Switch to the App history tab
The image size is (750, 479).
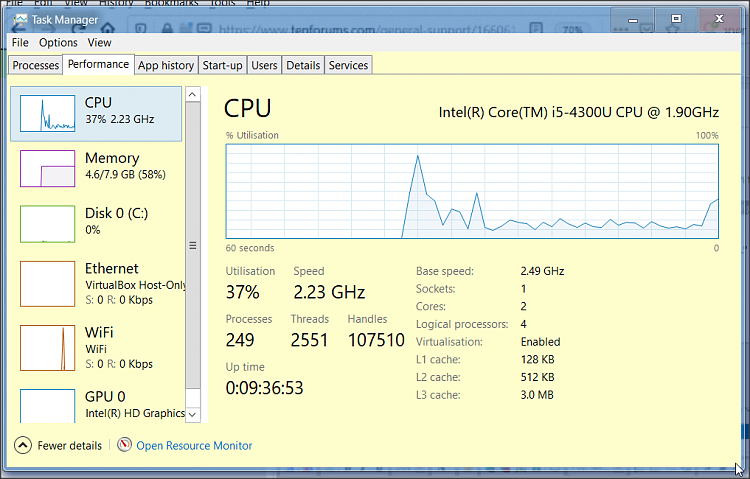166,65
